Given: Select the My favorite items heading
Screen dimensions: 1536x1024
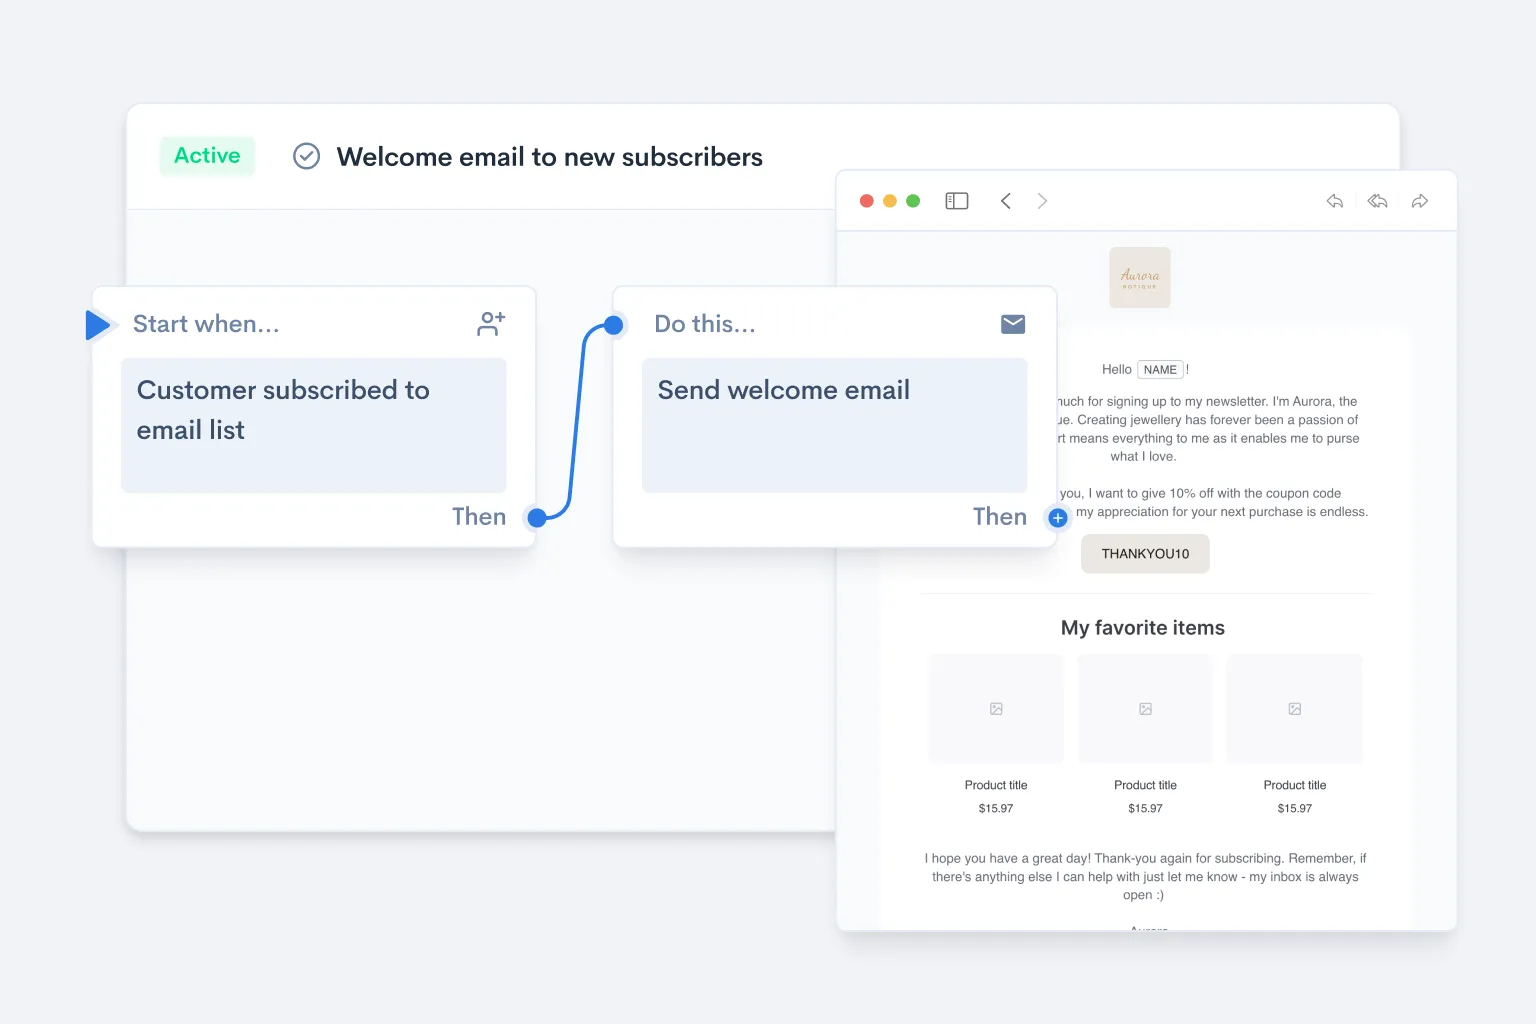Looking at the screenshot, I should (x=1143, y=628).
